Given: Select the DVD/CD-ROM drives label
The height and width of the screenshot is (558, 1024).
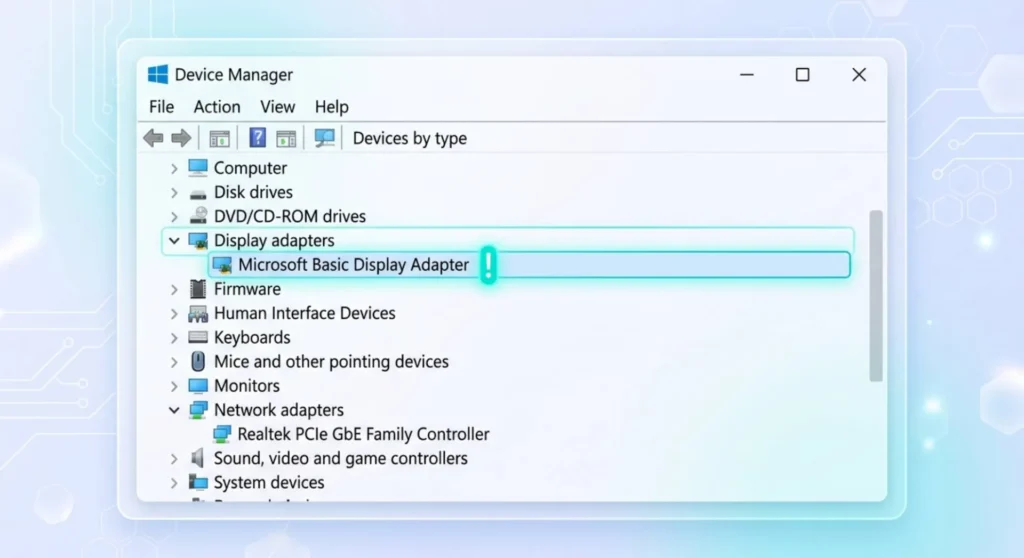Looking at the screenshot, I should coord(290,216).
